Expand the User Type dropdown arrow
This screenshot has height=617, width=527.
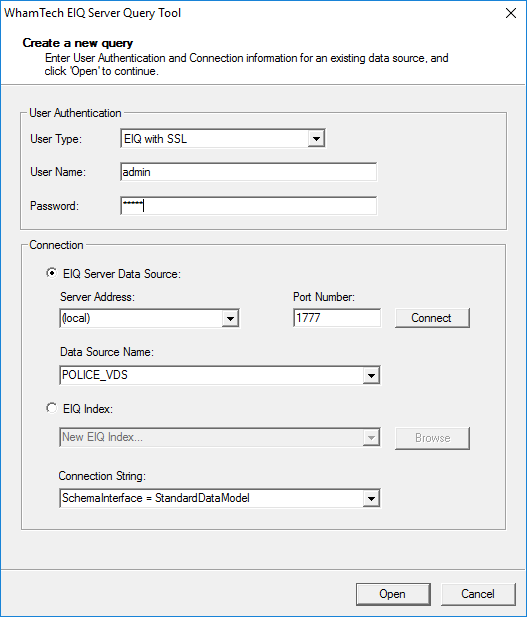[x=316, y=139]
